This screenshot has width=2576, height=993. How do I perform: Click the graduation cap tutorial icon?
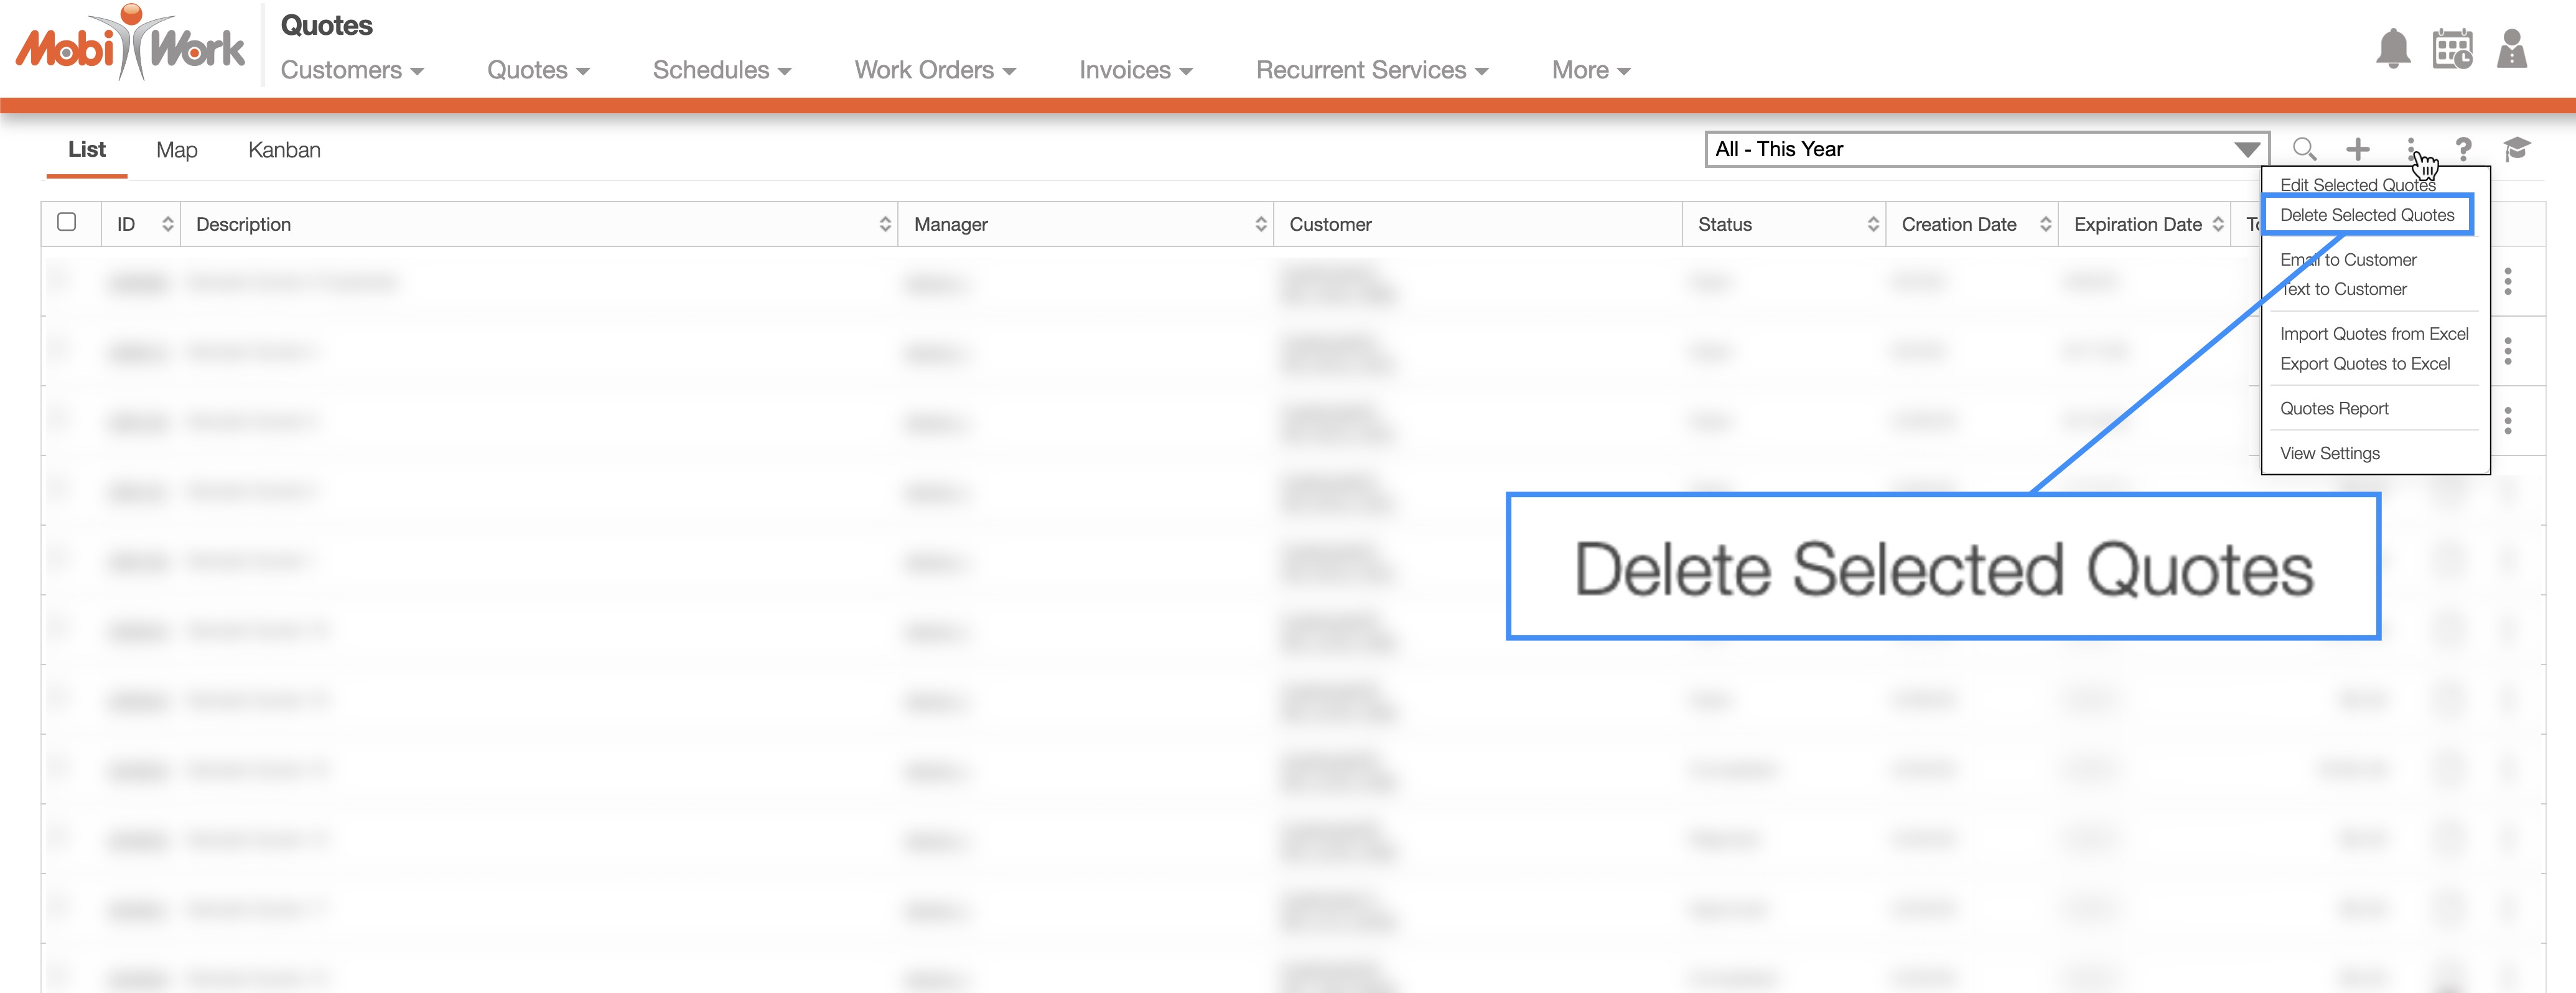[x=2517, y=150]
